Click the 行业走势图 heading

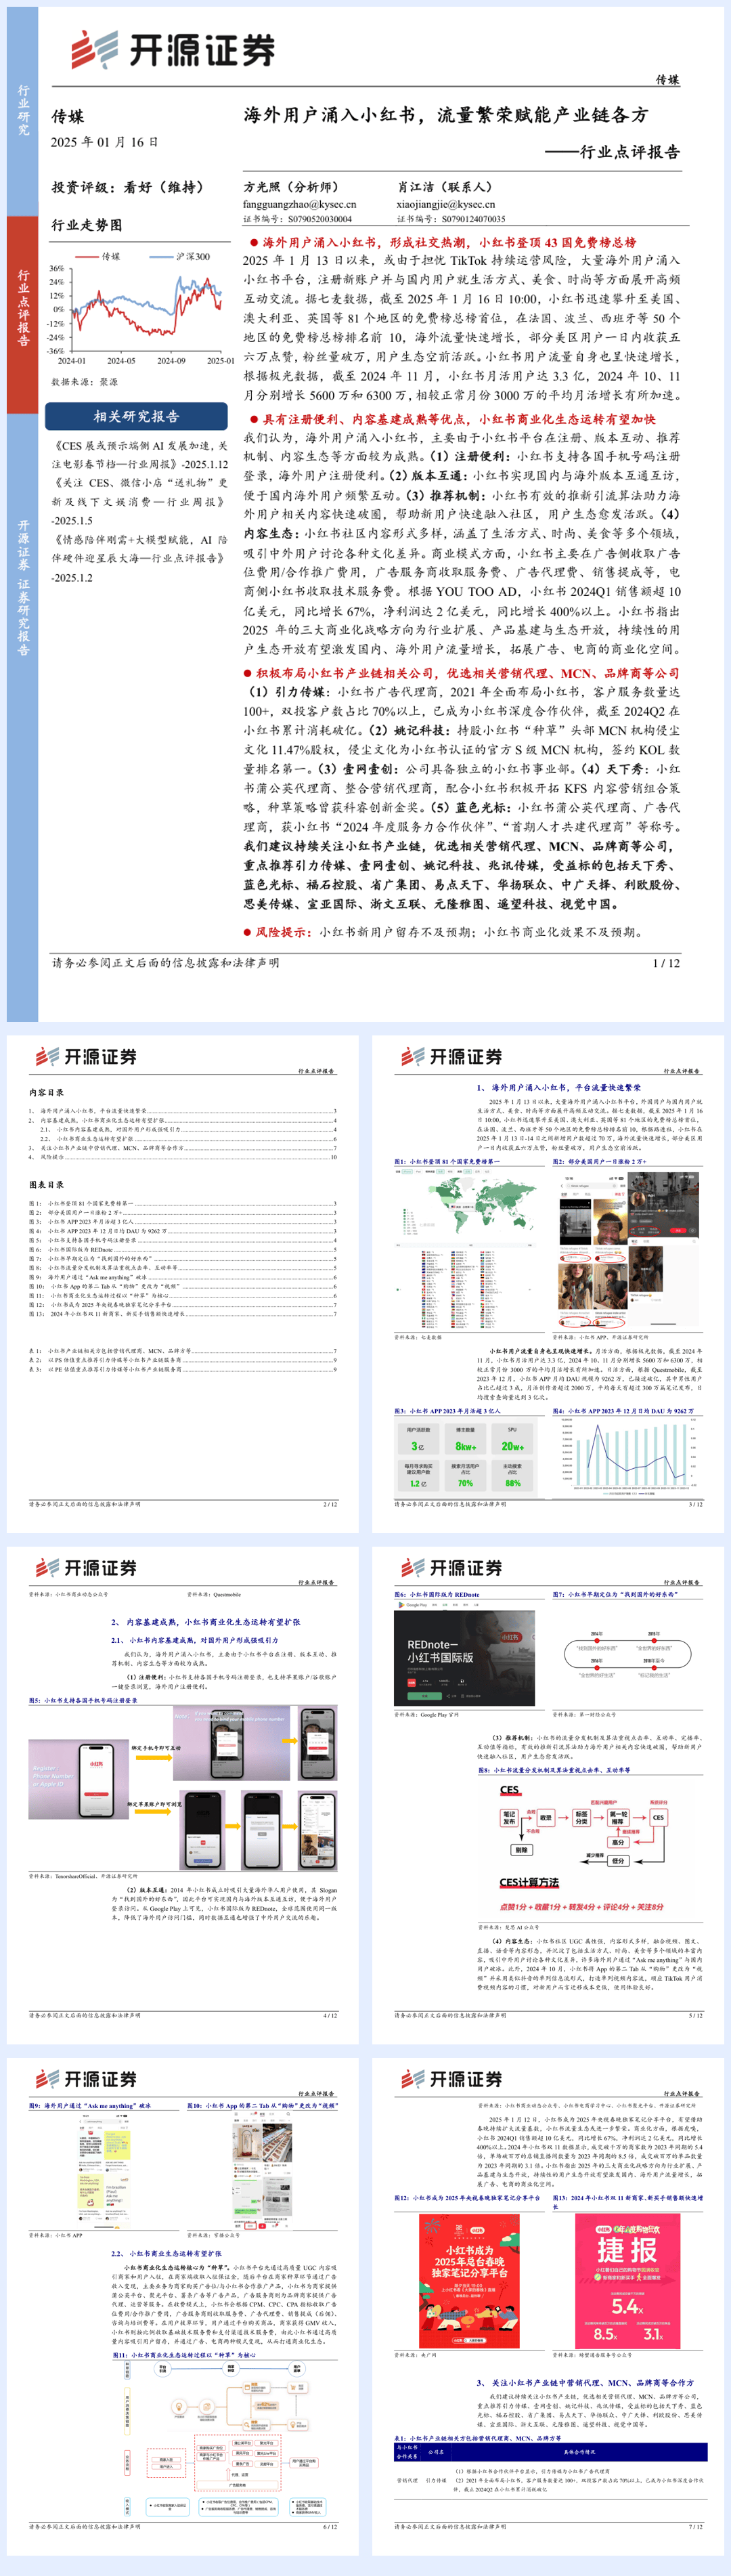pyautogui.click(x=87, y=225)
